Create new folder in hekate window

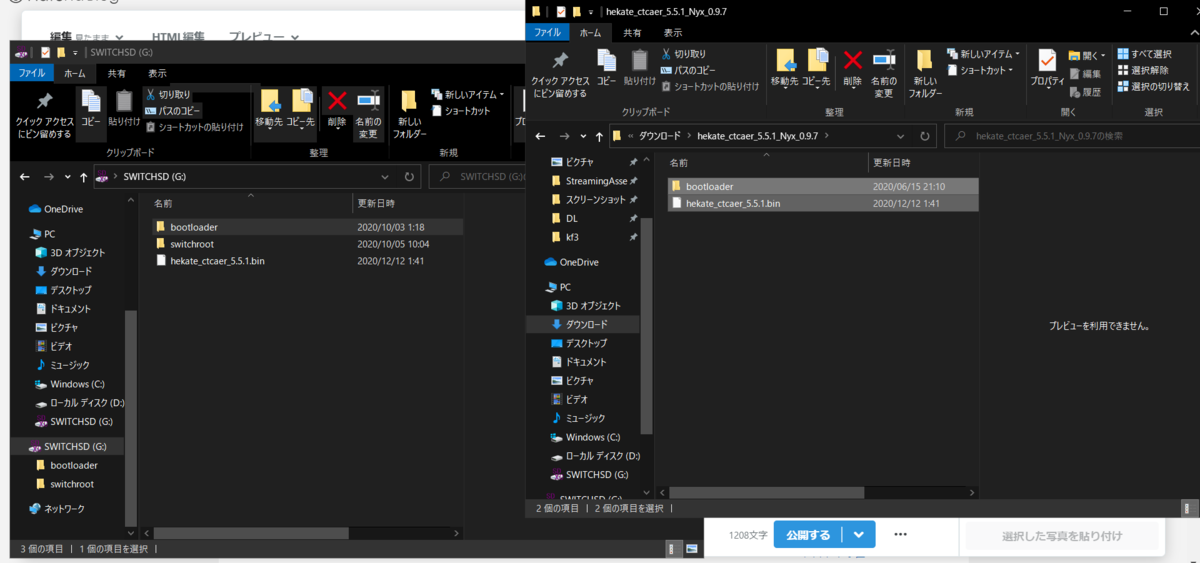[x=924, y=72]
